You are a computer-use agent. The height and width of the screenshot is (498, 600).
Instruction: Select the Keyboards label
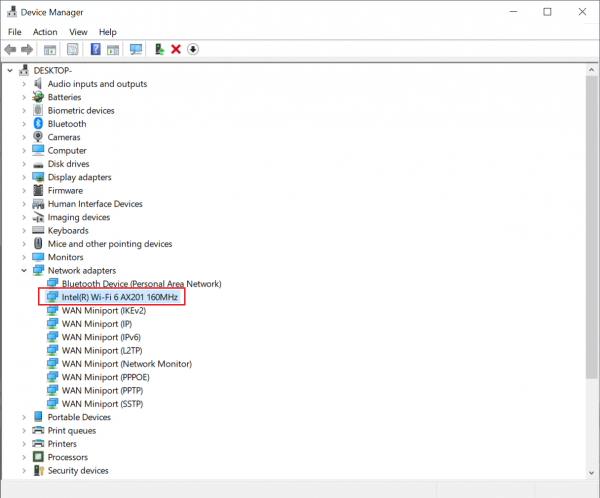pyautogui.click(x=68, y=230)
